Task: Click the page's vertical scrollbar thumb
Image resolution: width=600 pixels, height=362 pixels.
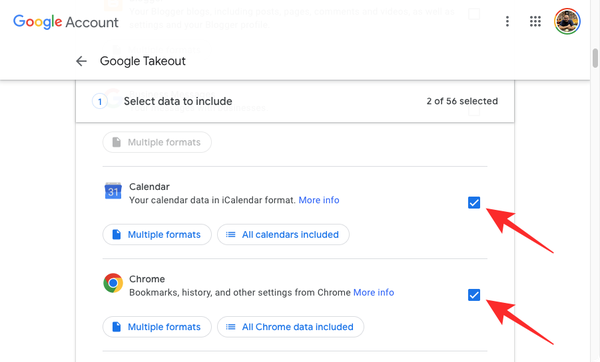Action: [x=595, y=58]
